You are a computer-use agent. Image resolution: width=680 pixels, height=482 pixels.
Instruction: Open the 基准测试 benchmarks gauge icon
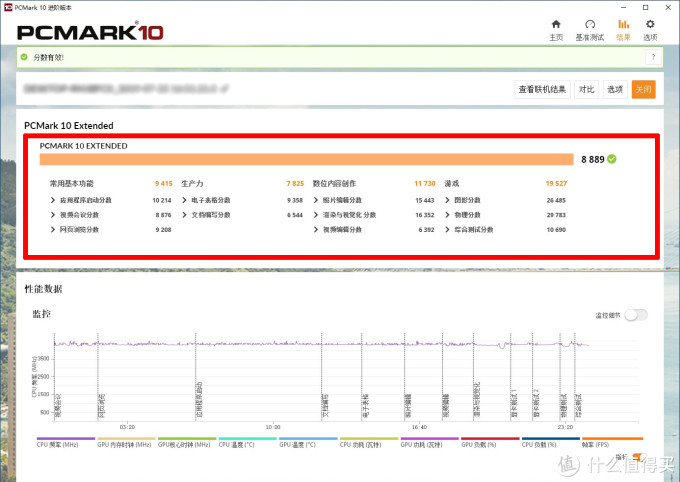pos(590,24)
